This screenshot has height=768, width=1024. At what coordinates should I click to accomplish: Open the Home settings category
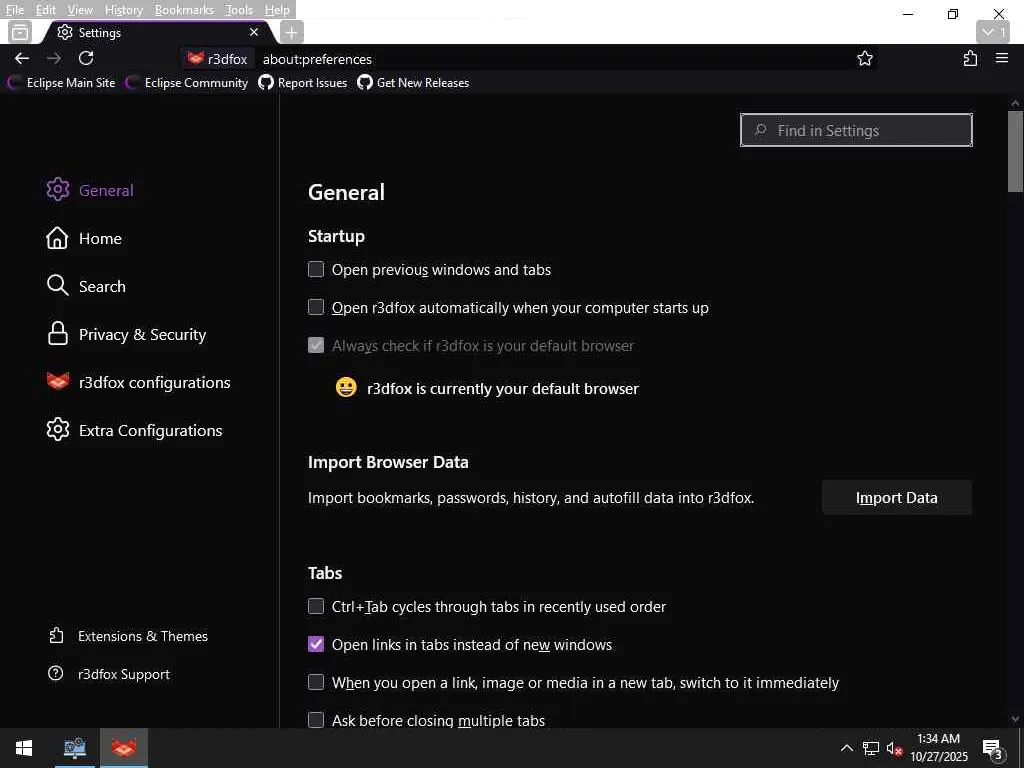[x=84, y=238]
